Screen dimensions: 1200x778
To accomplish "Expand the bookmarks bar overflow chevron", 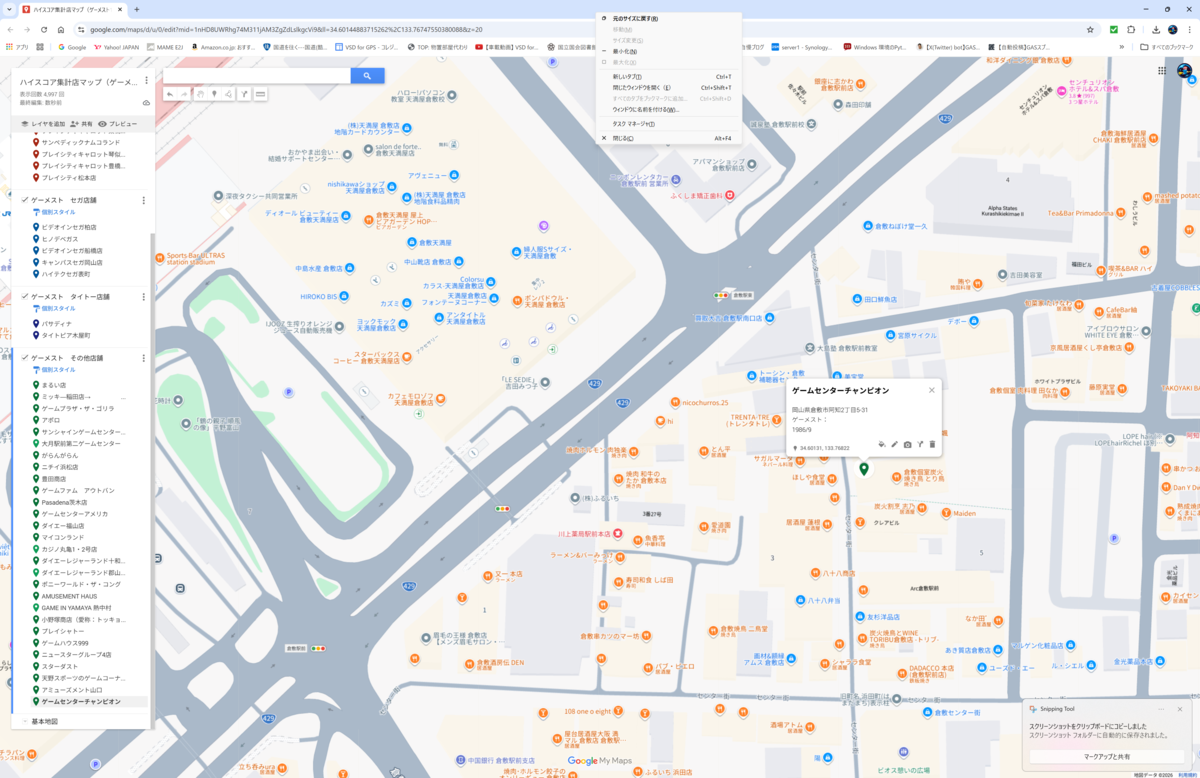I will click(1123, 46).
